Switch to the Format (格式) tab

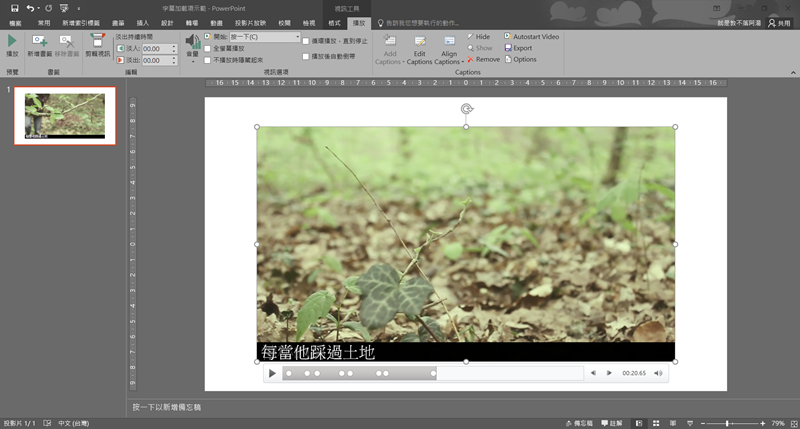point(332,21)
